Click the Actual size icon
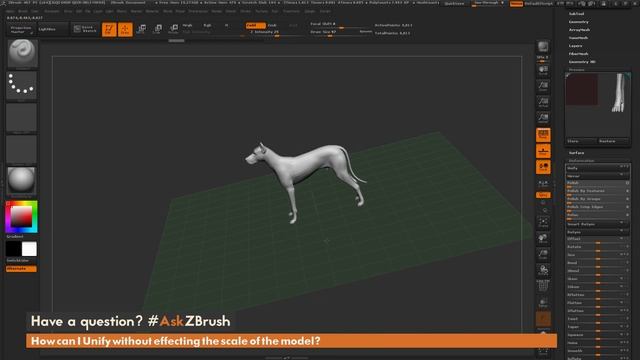This screenshot has height=360, width=640. point(543,102)
